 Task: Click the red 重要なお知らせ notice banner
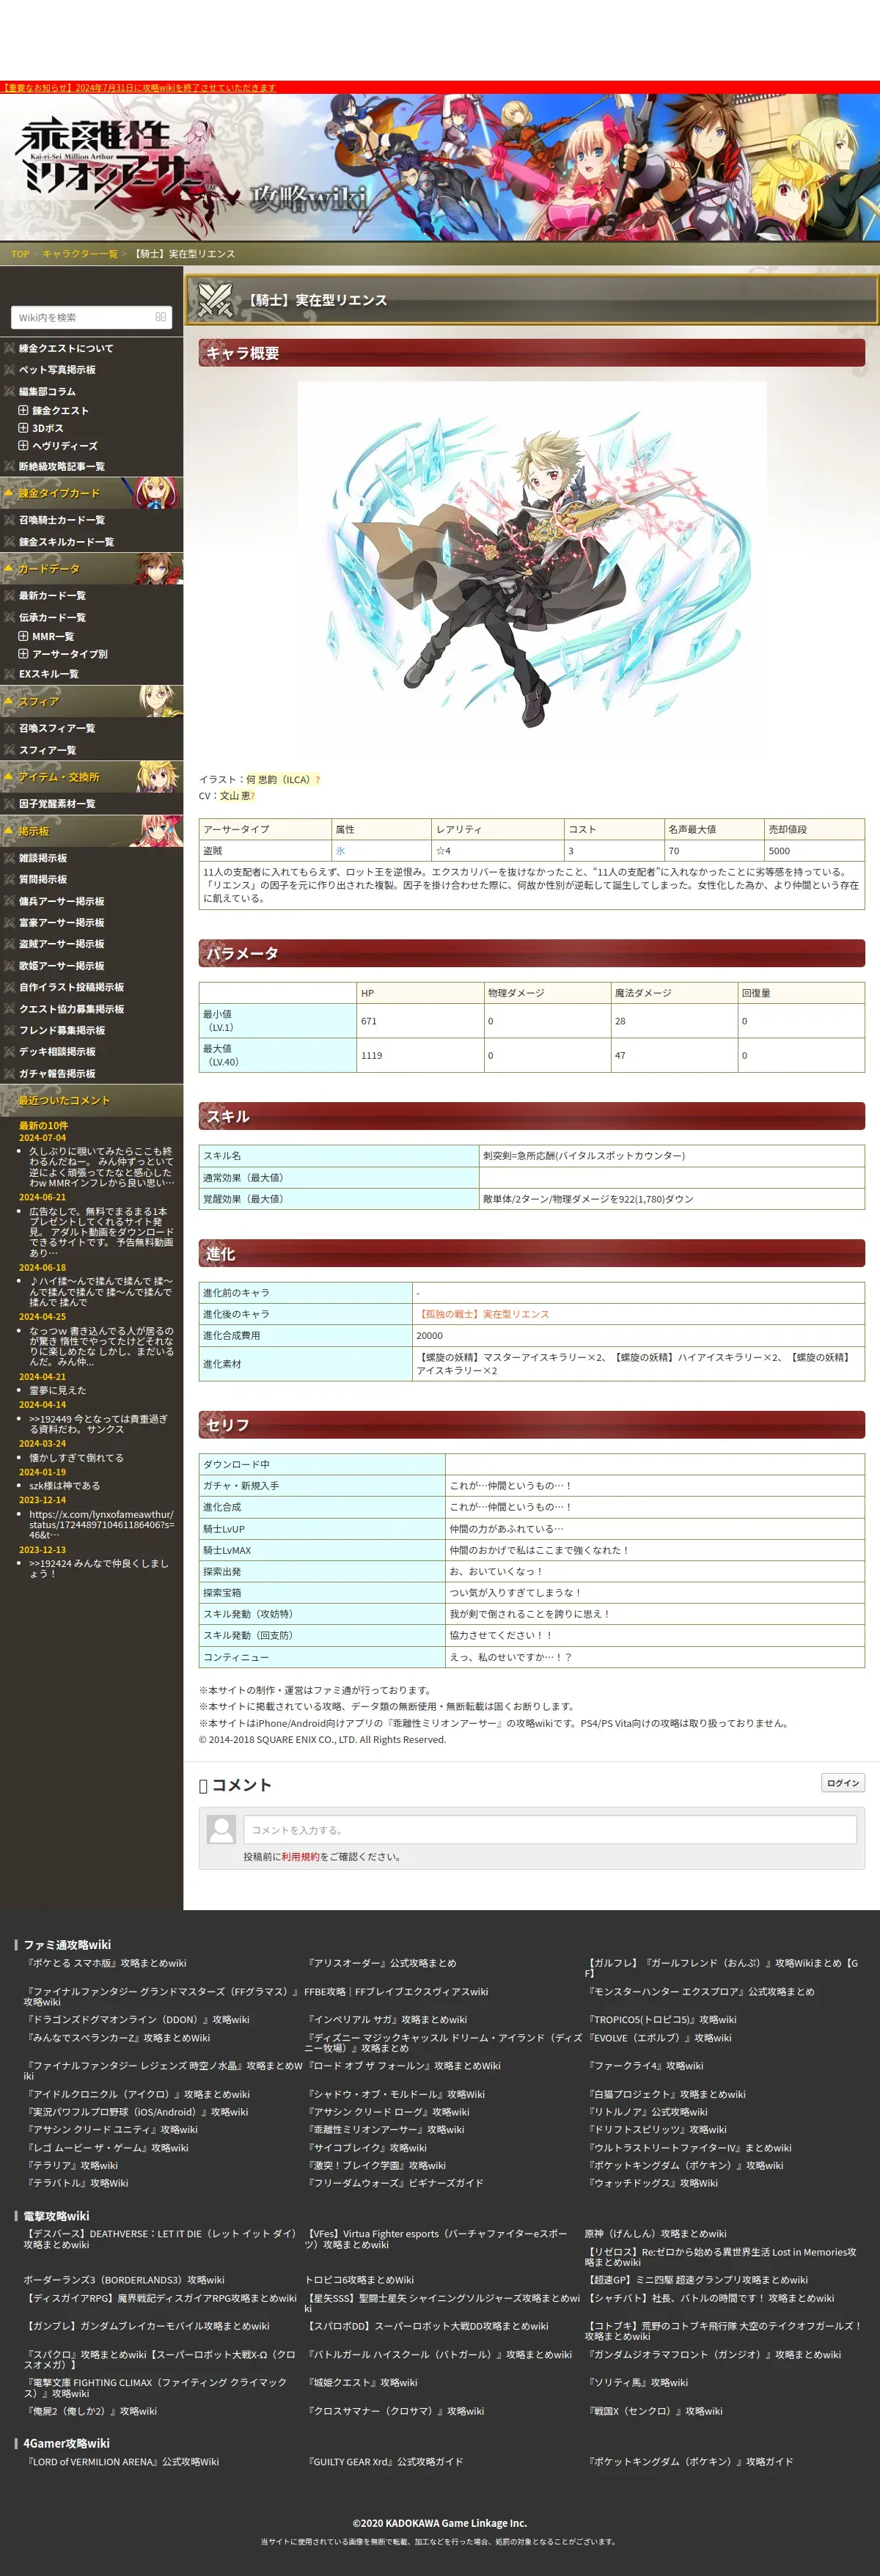pyautogui.click(x=138, y=88)
